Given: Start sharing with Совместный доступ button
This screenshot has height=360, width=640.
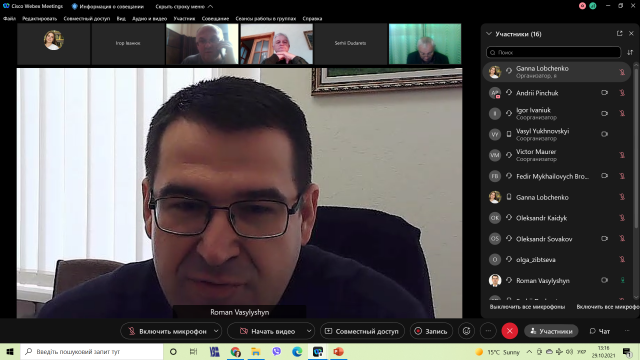Looking at the screenshot, I should coord(362,331).
